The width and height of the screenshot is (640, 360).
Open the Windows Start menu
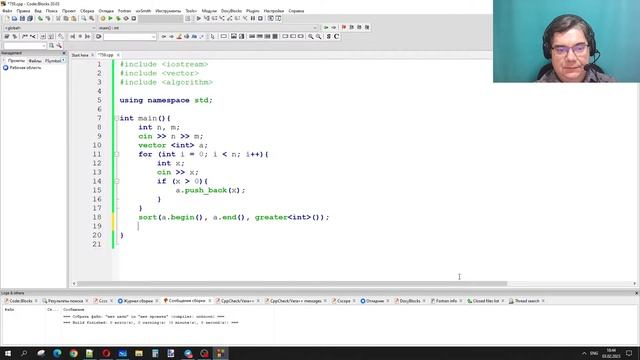click(8, 353)
